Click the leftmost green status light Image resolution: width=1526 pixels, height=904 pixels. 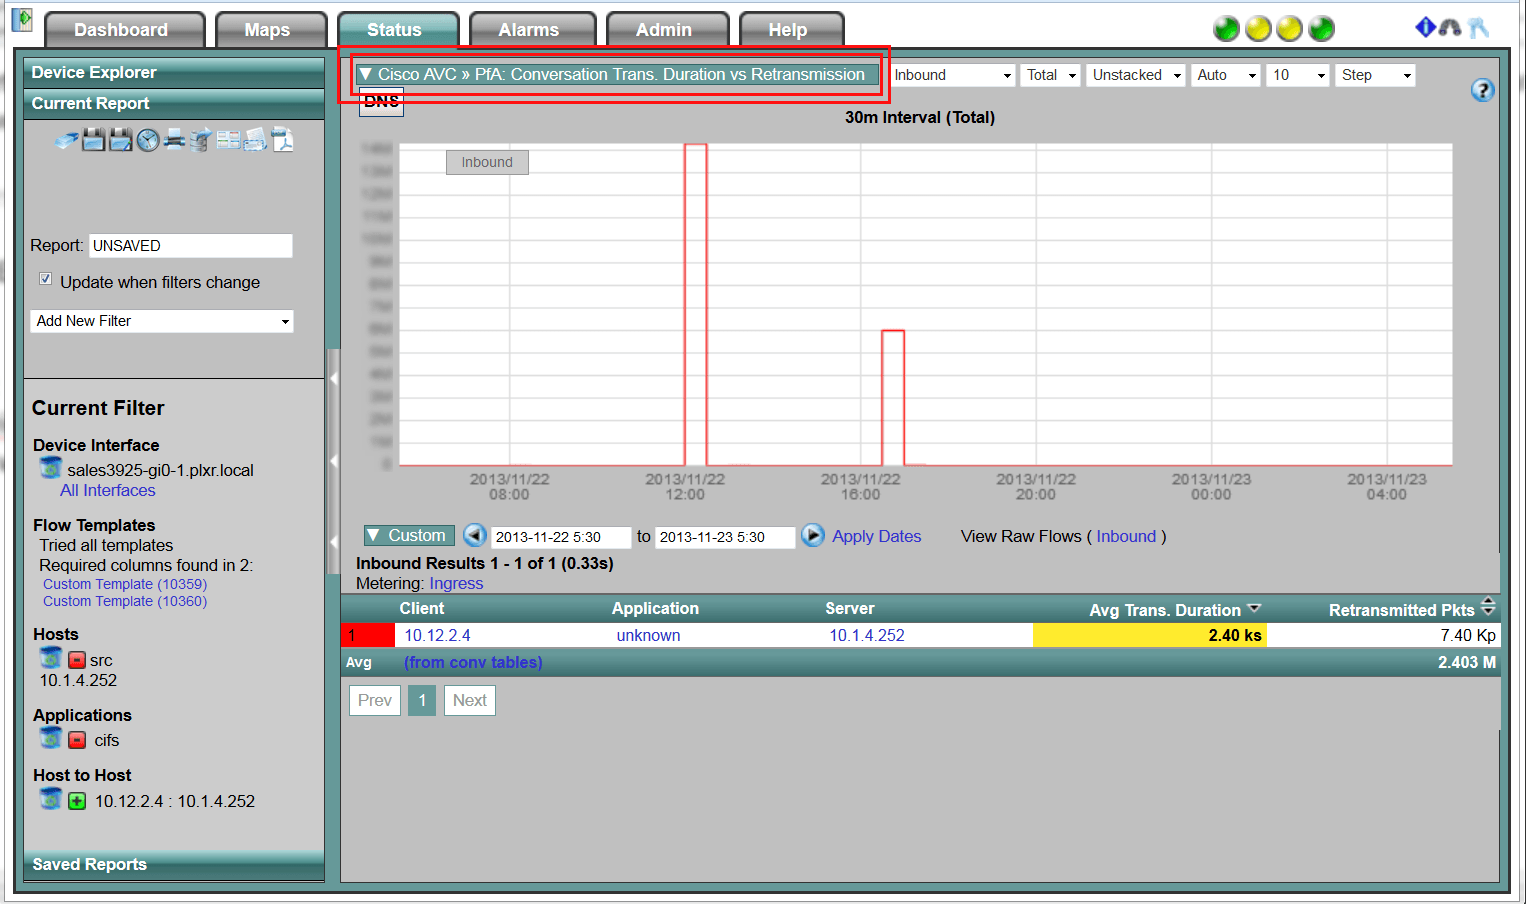tap(1226, 29)
